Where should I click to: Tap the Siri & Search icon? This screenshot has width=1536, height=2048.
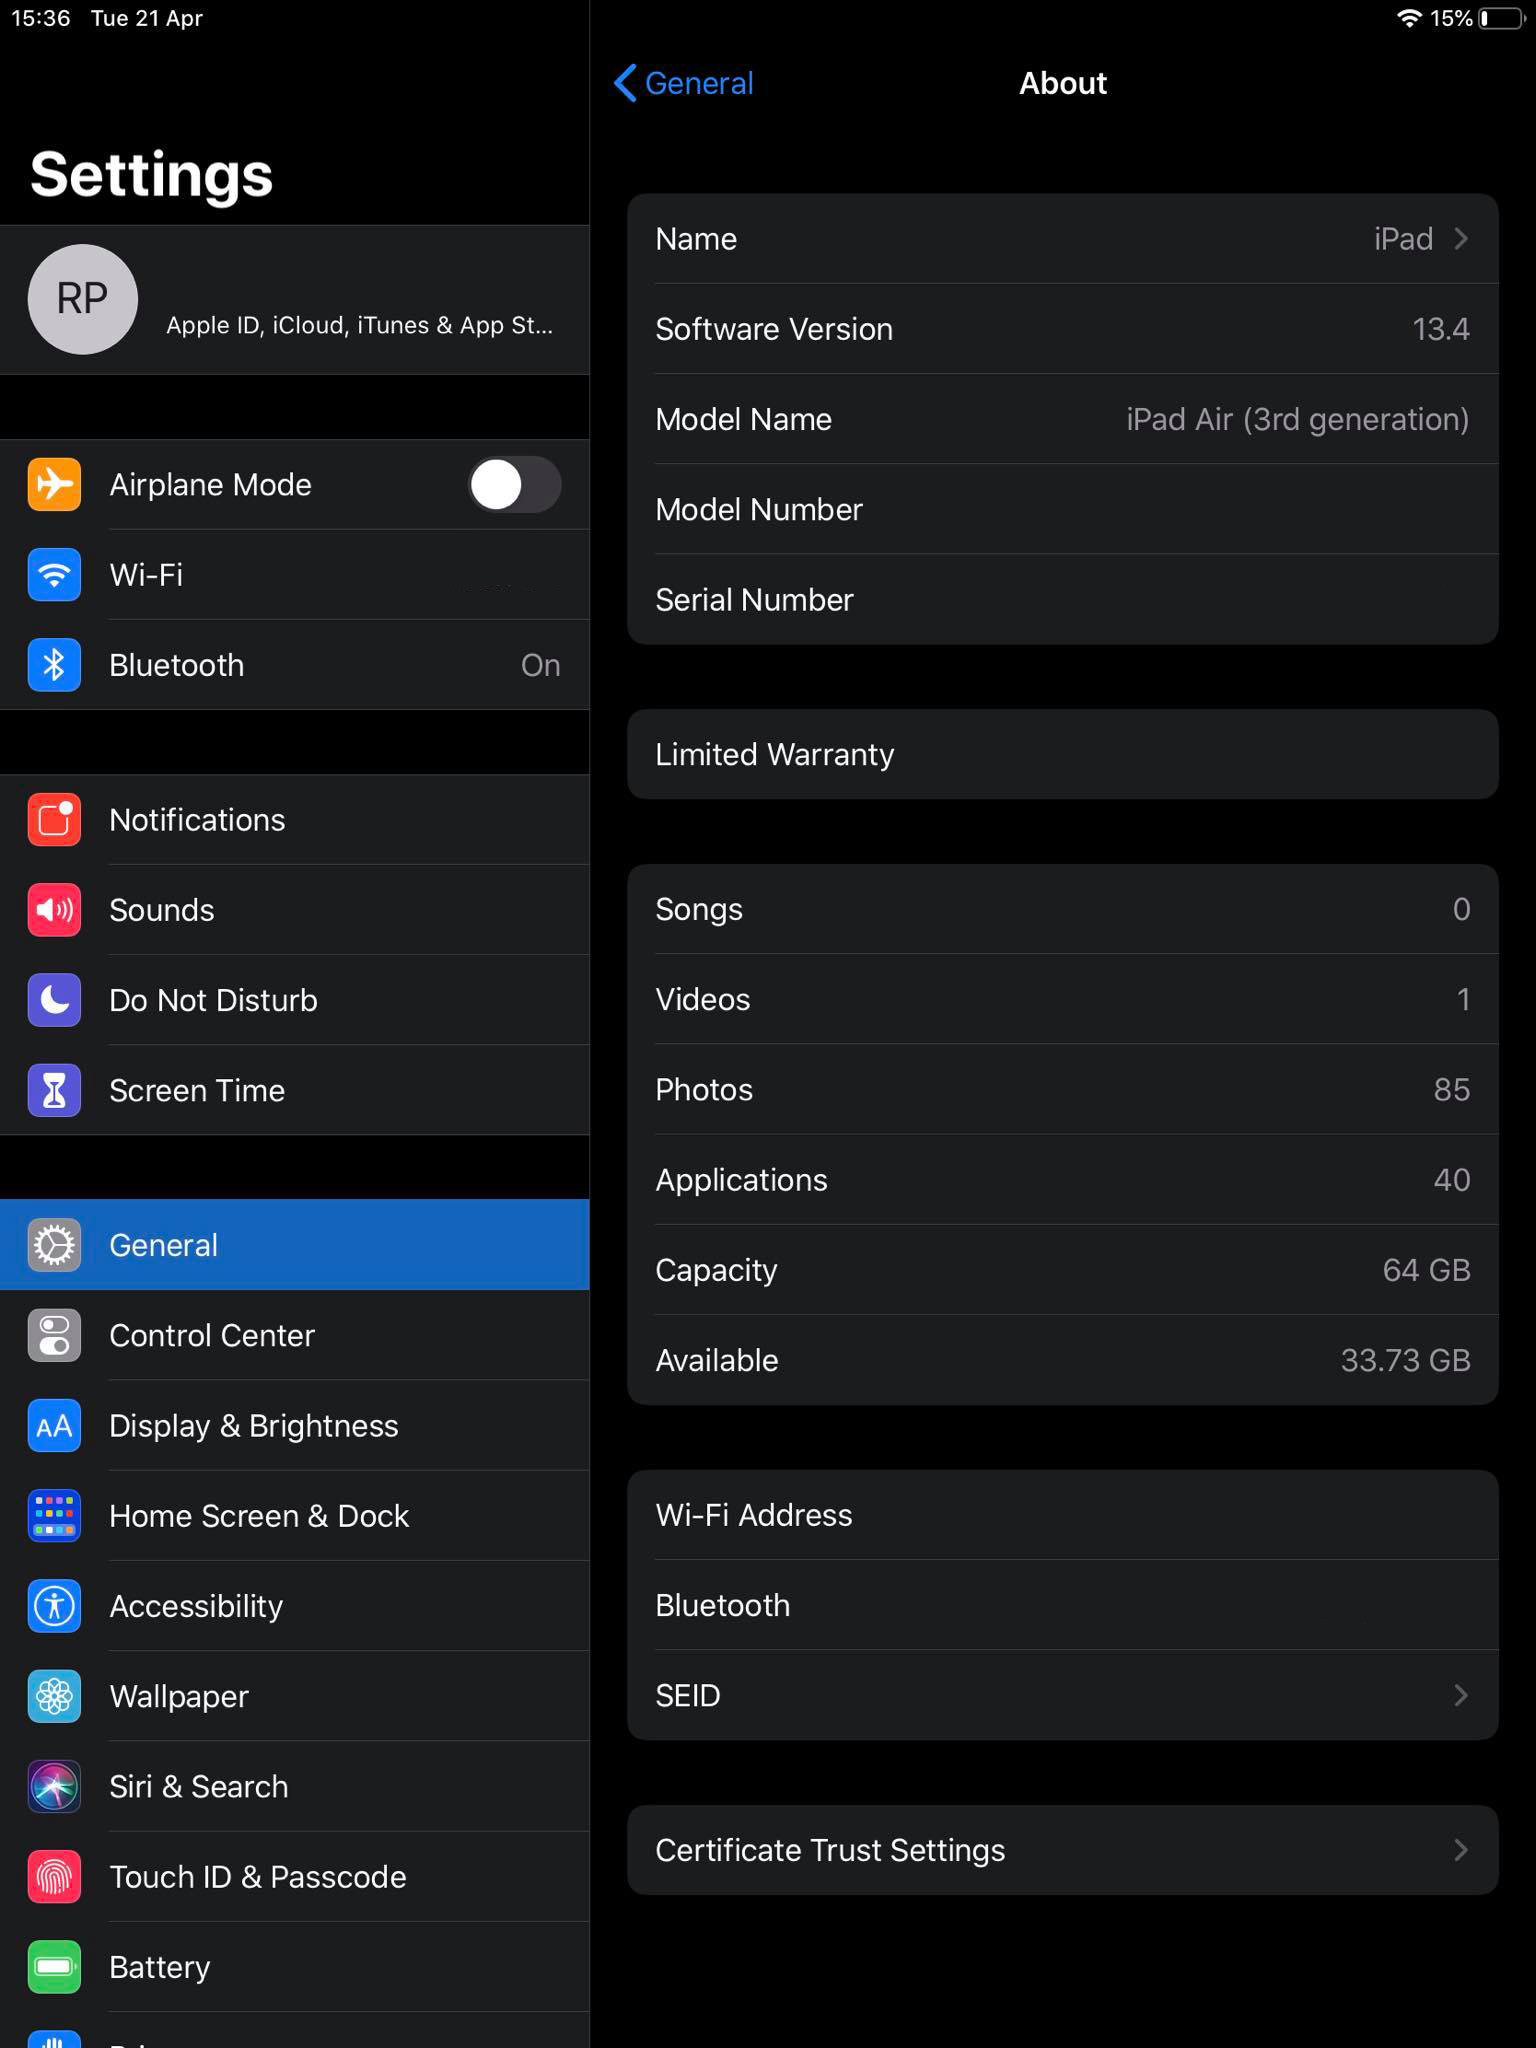[54, 1787]
